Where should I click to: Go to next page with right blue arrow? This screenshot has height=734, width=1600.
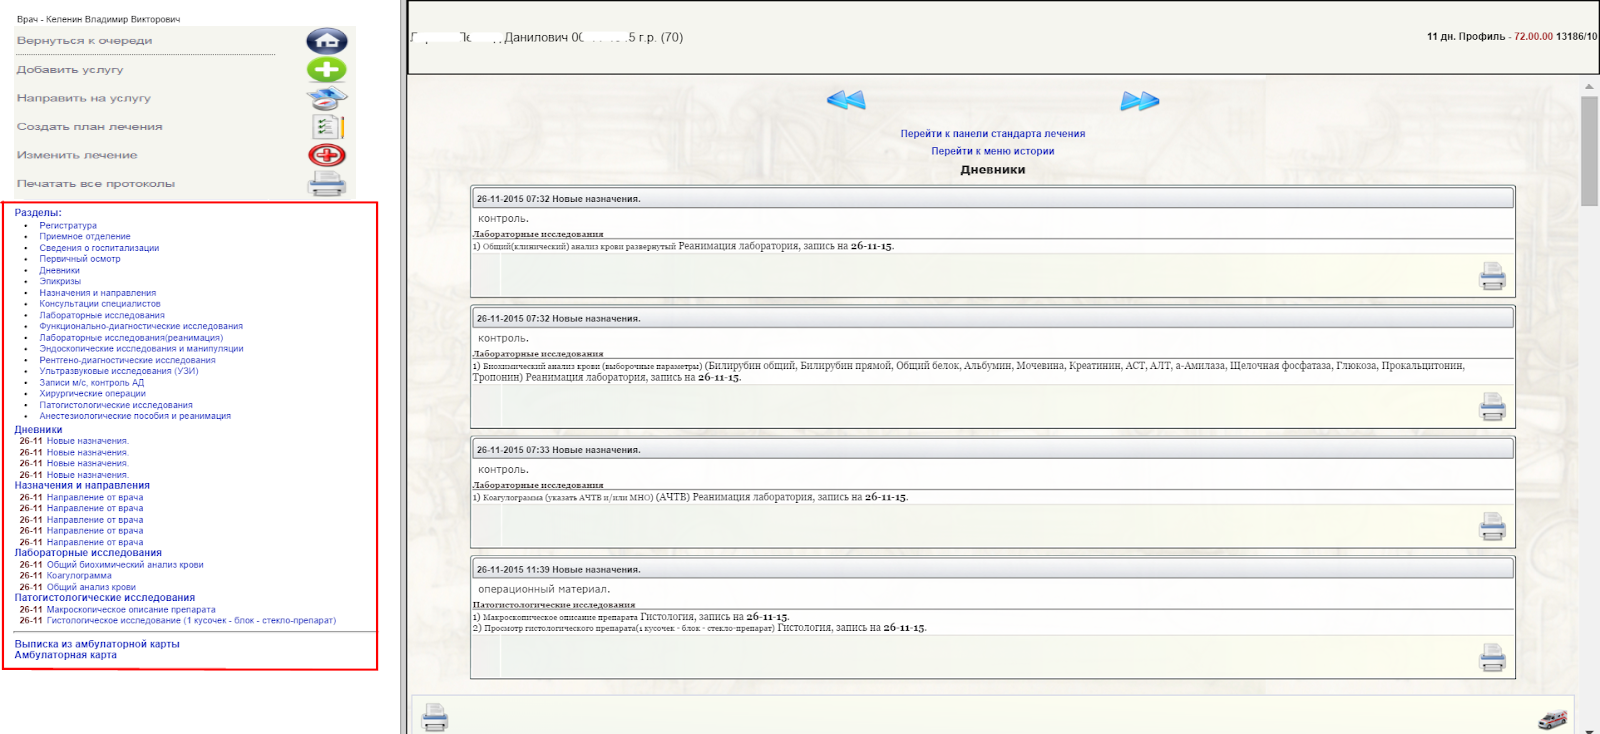[x=1139, y=101]
